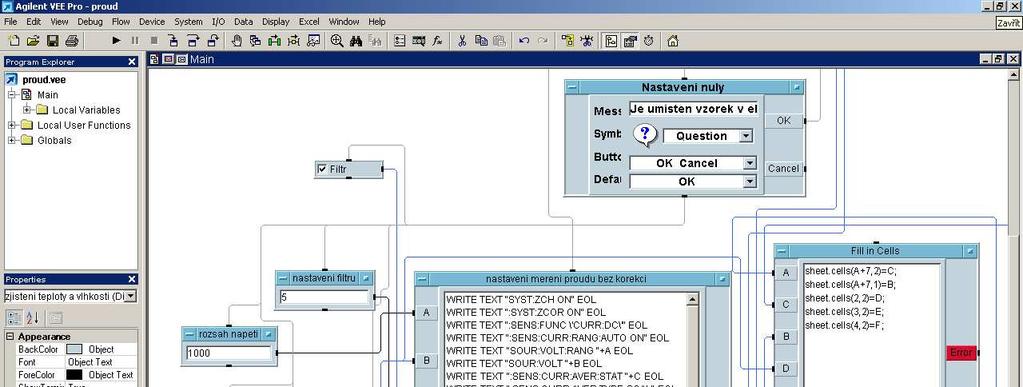The image size is (1023, 387).
Task: Click the Undo arrow icon
Action: click(524, 41)
